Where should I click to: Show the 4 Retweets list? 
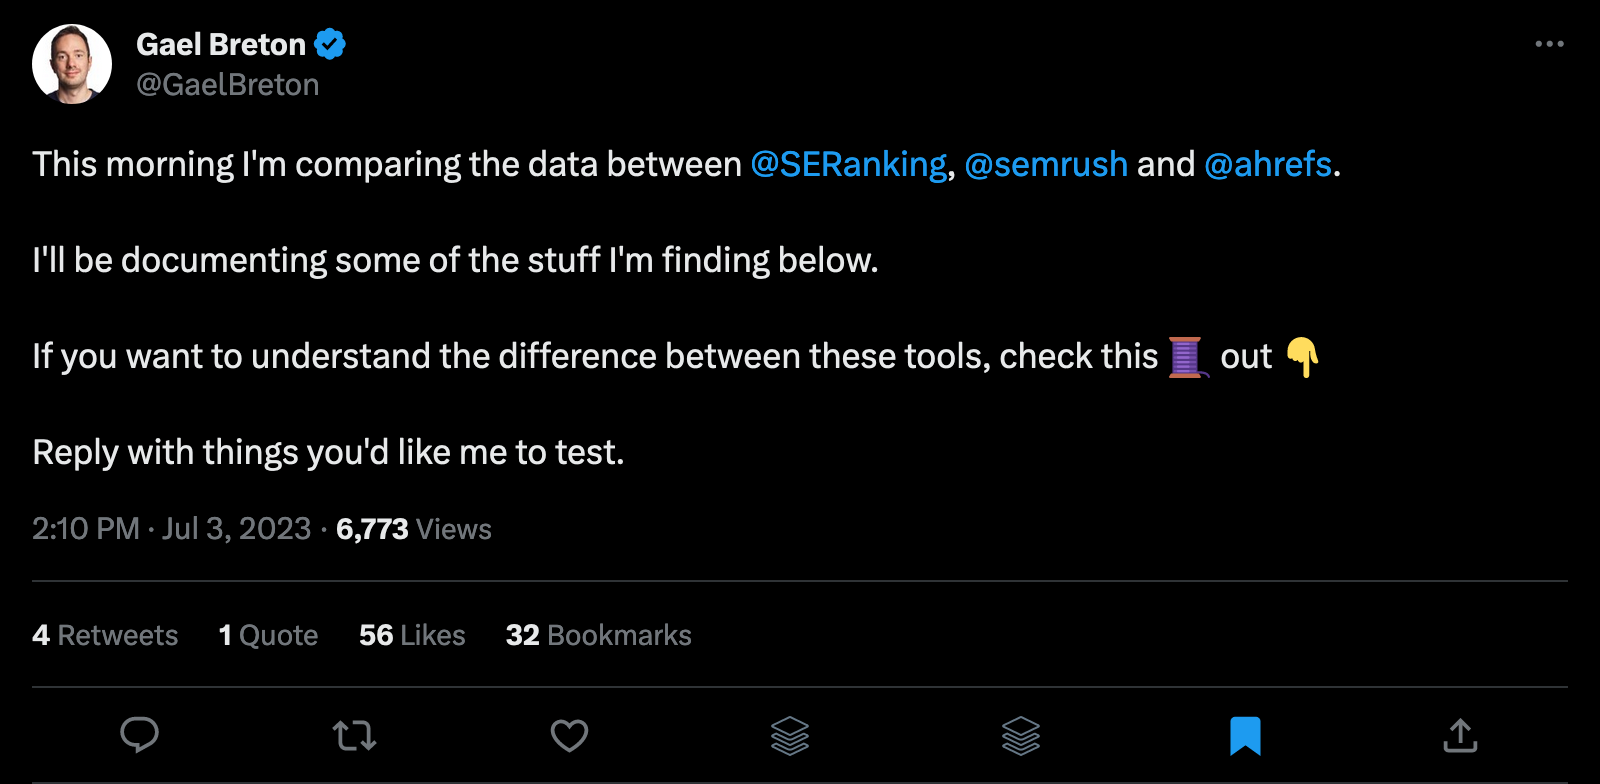(x=105, y=635)
